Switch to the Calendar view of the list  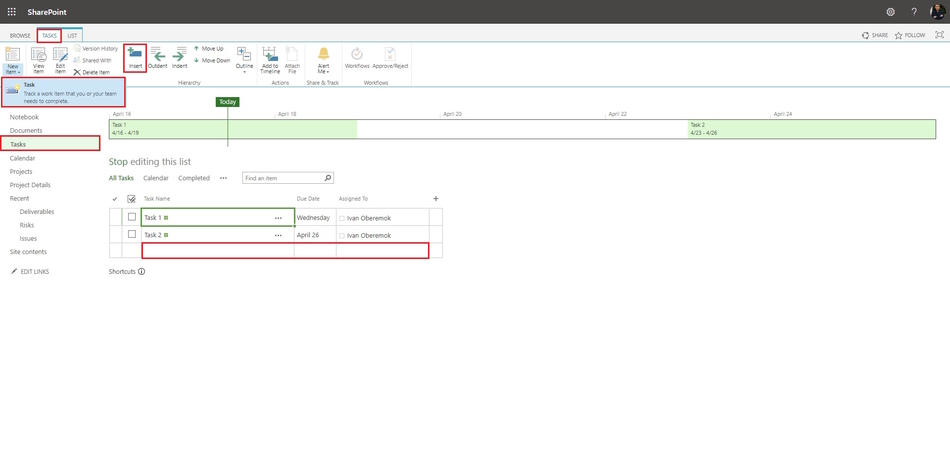[x=156, y=178]
